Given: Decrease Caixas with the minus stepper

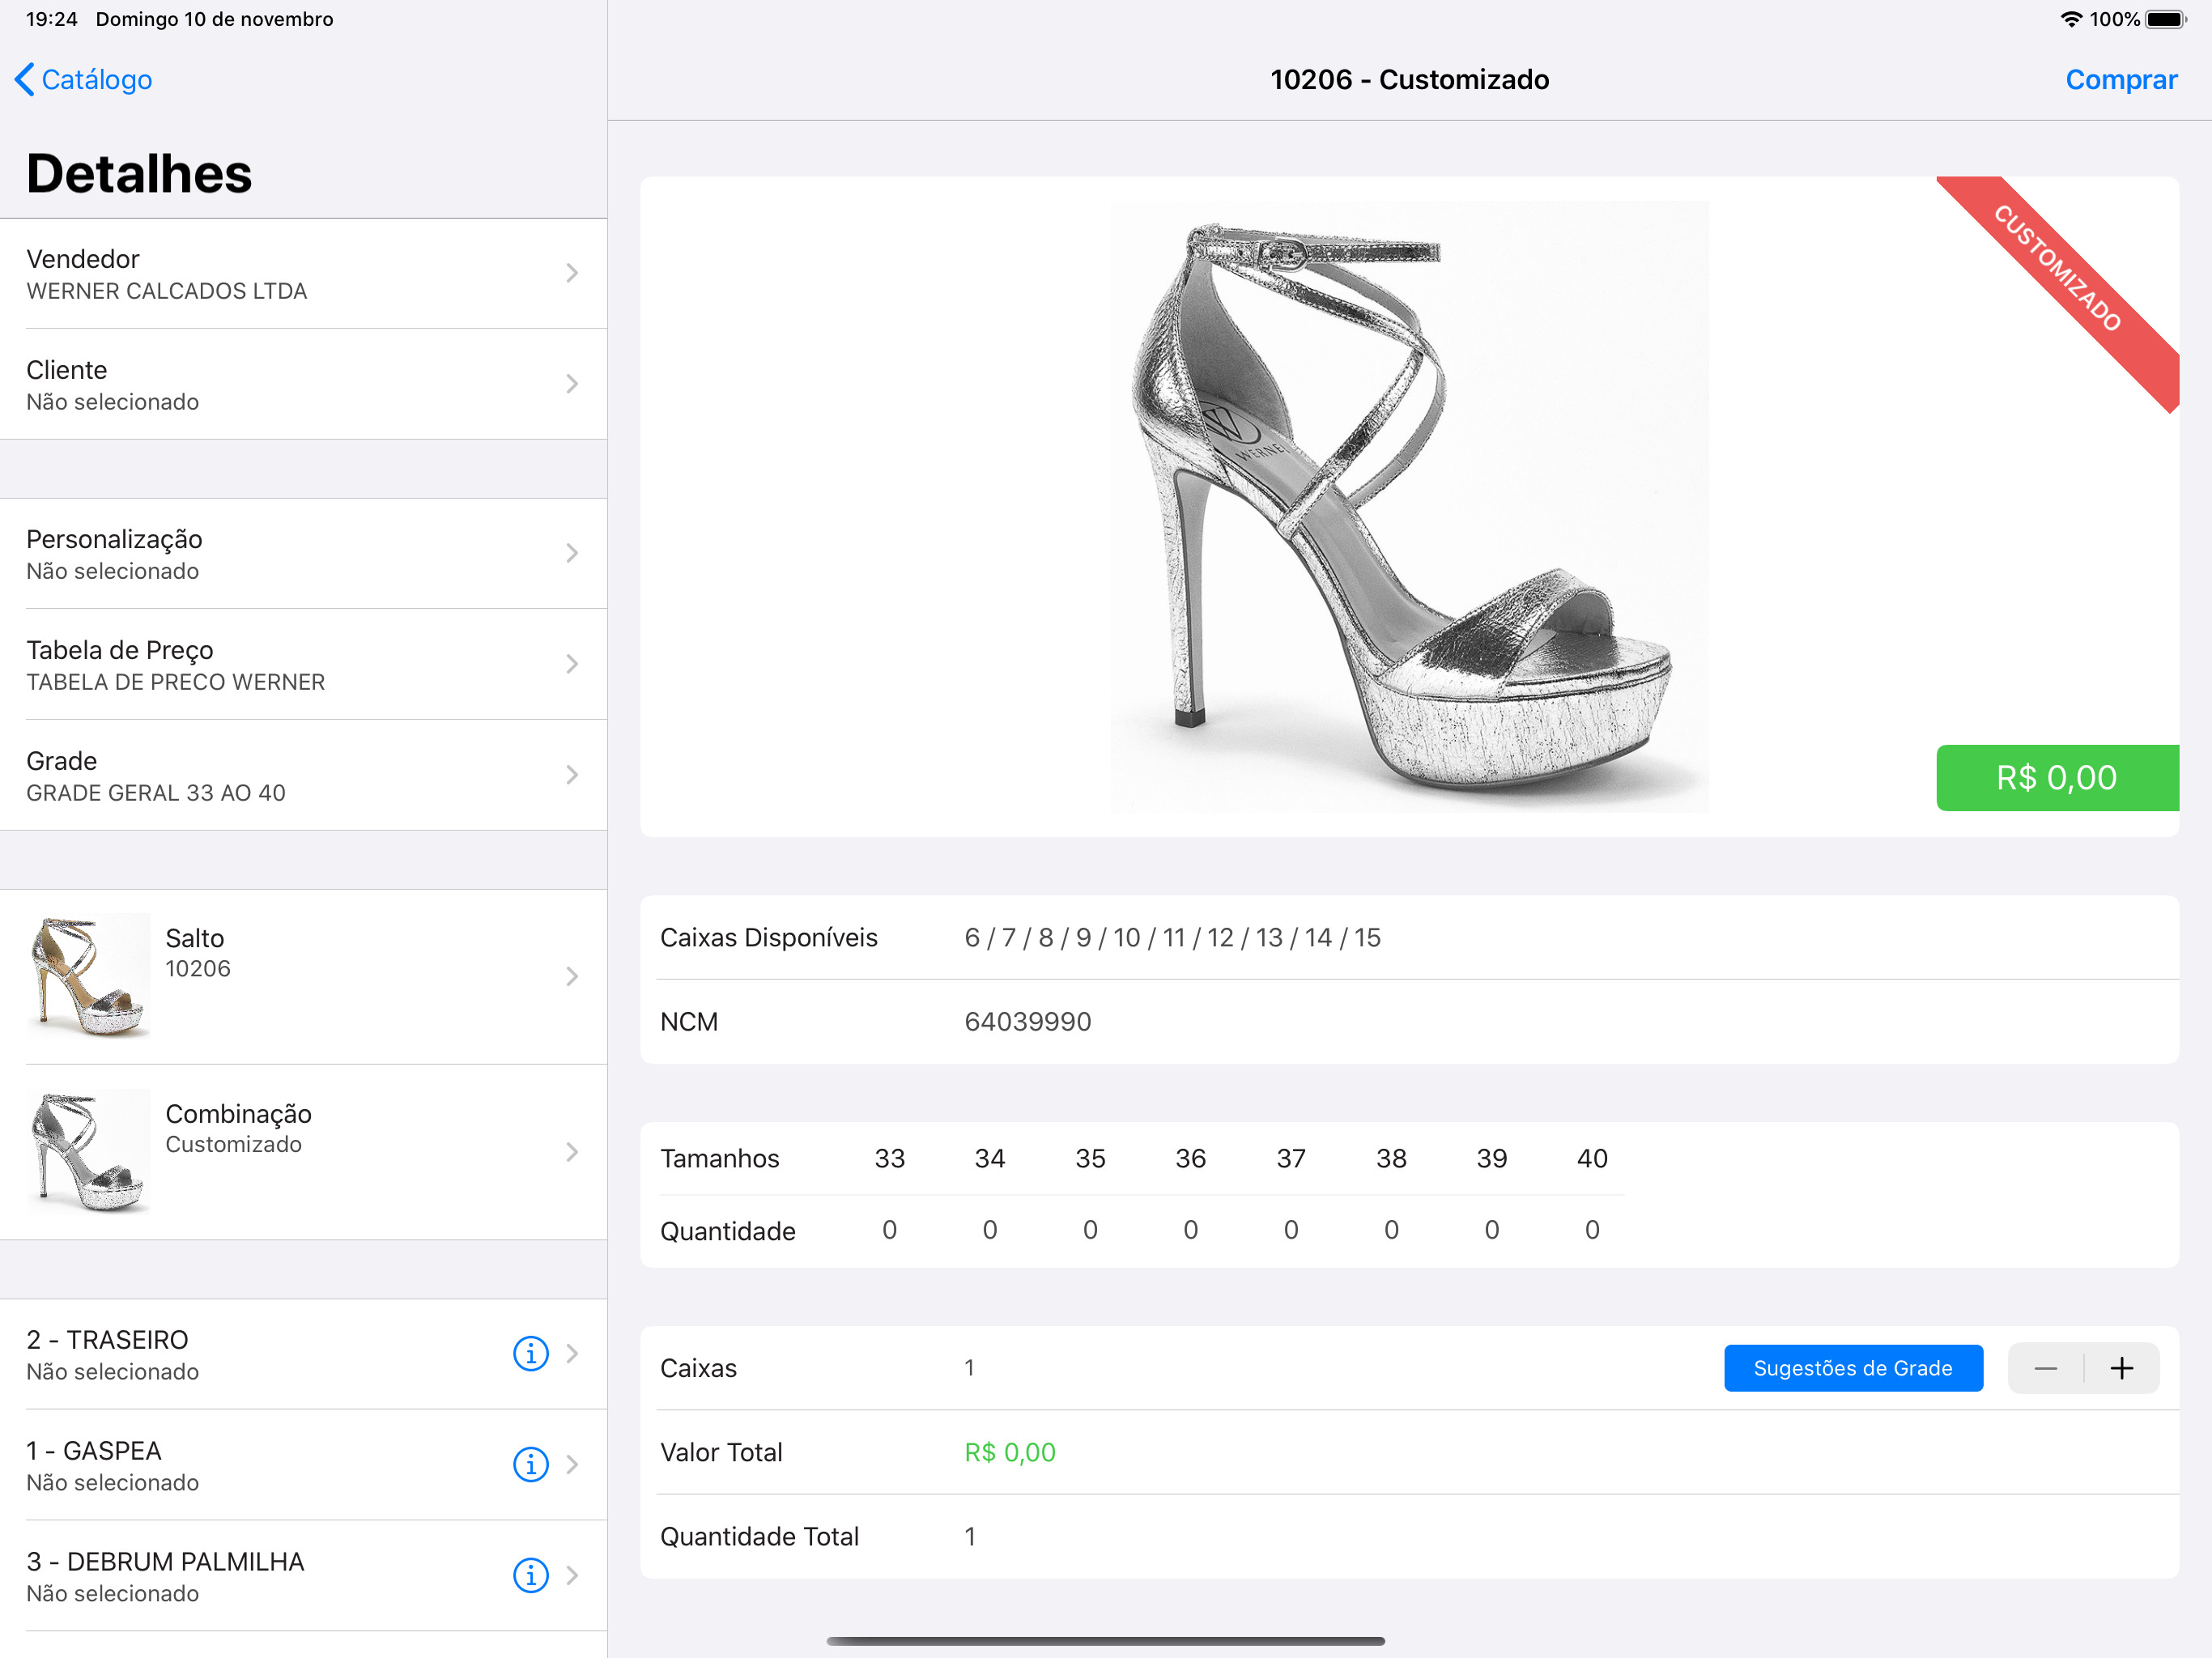Looking at the screenshot, I should pos(2046,1368).
